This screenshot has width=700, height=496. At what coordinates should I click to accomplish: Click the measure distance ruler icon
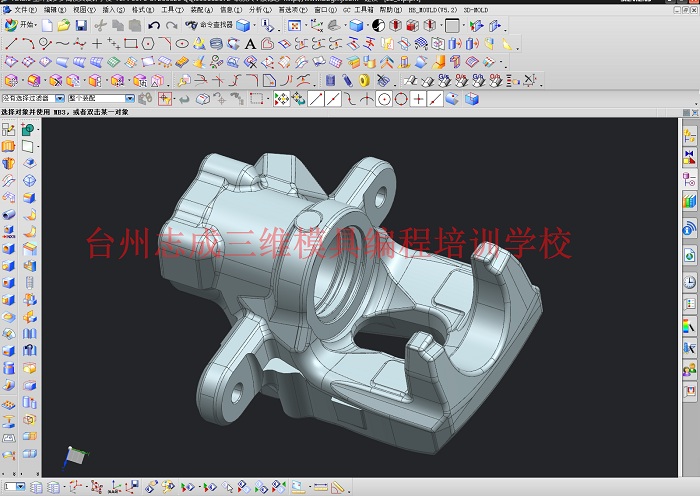coord(320,487)
